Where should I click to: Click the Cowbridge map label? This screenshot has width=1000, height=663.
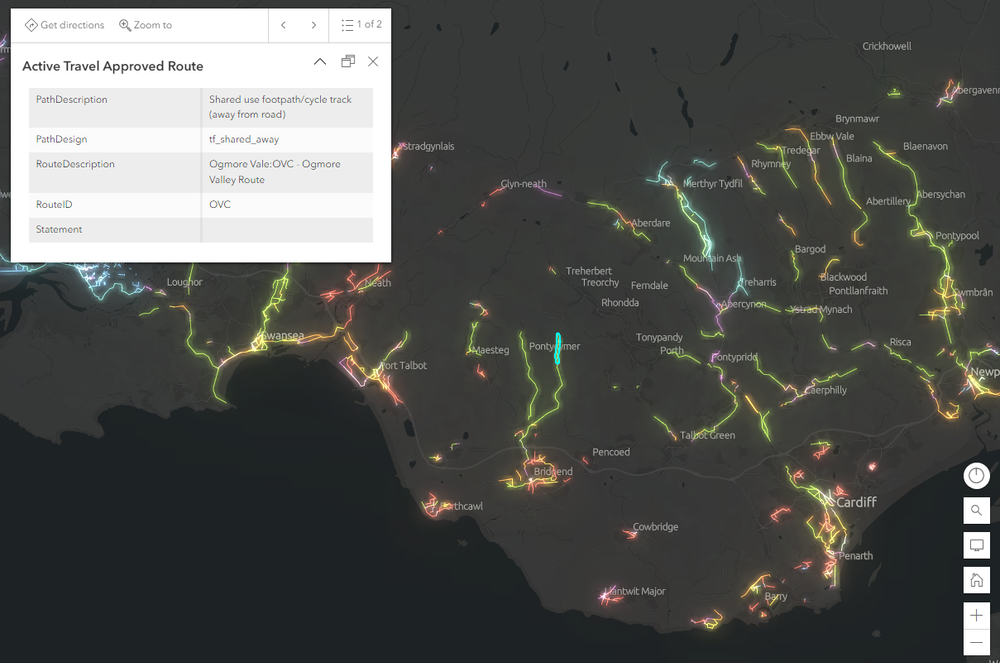coord(655,527)
